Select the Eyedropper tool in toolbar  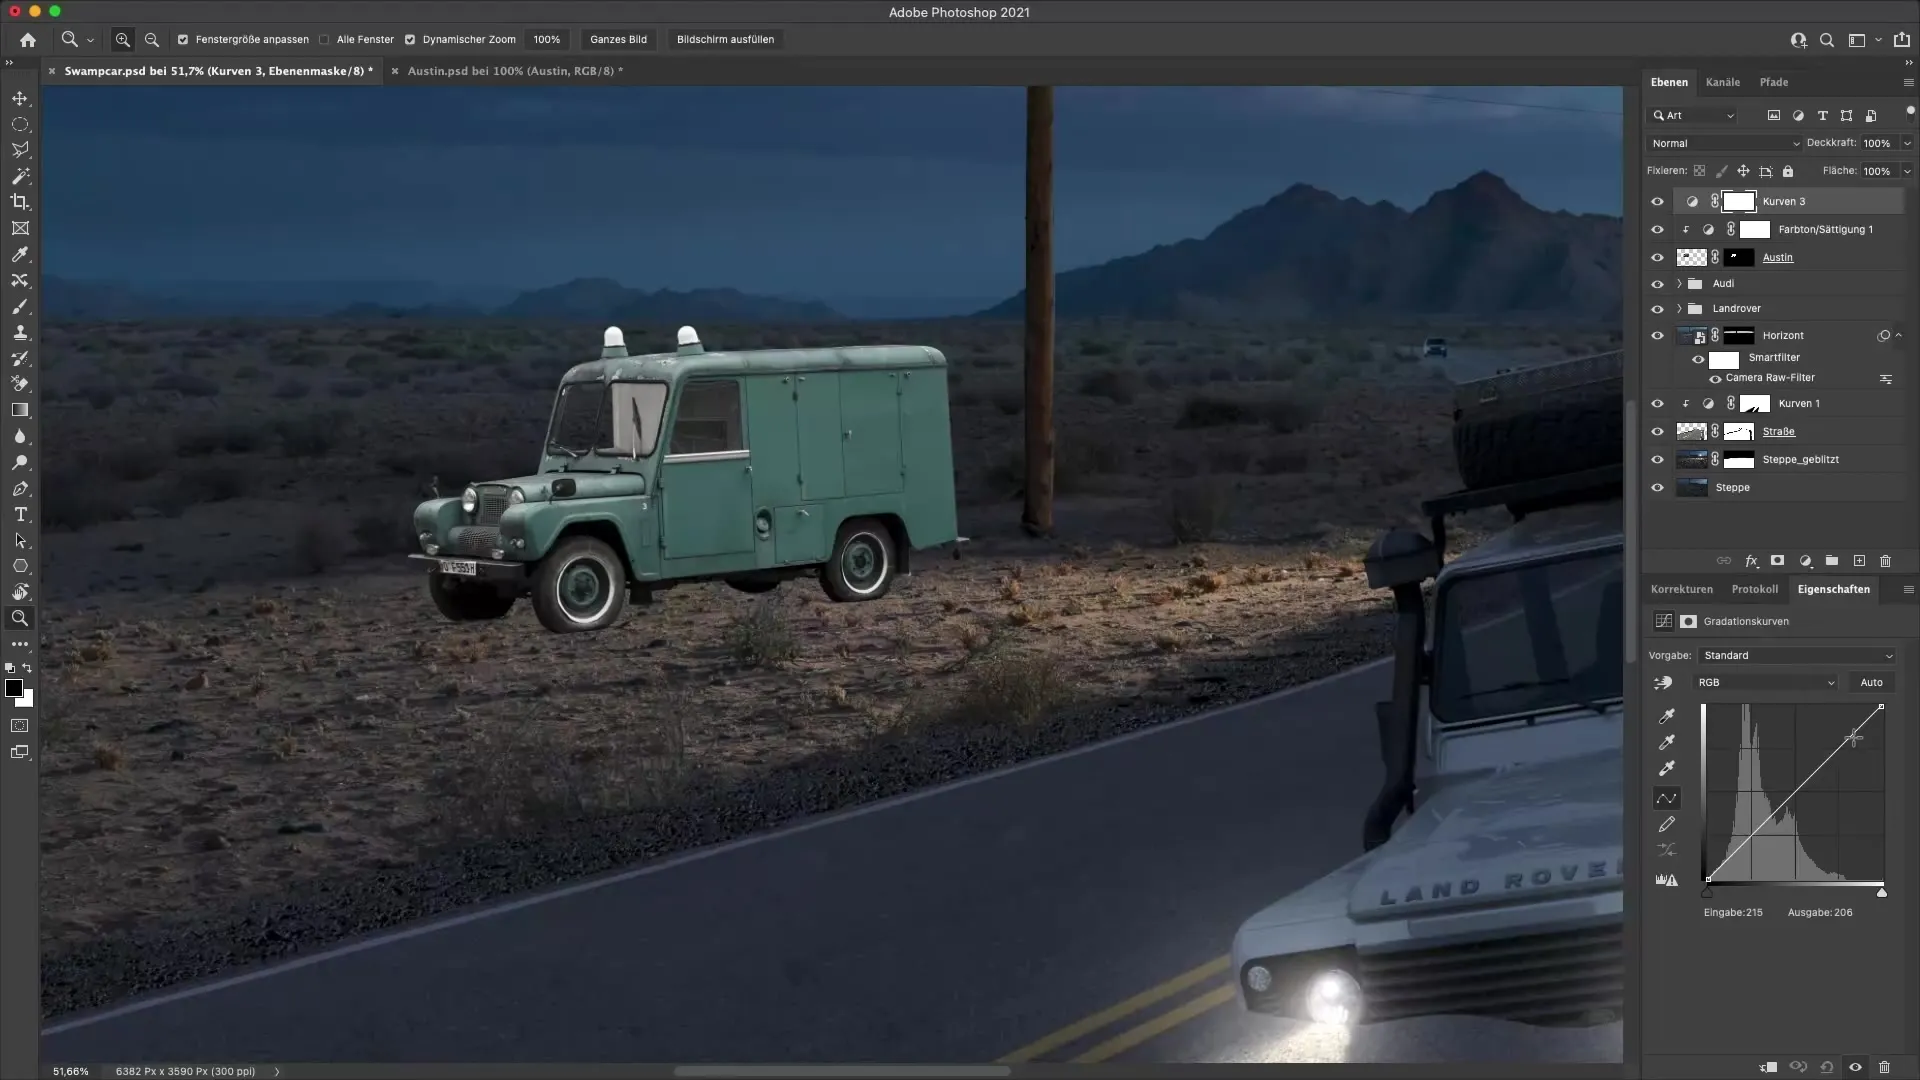click(20, 254)
